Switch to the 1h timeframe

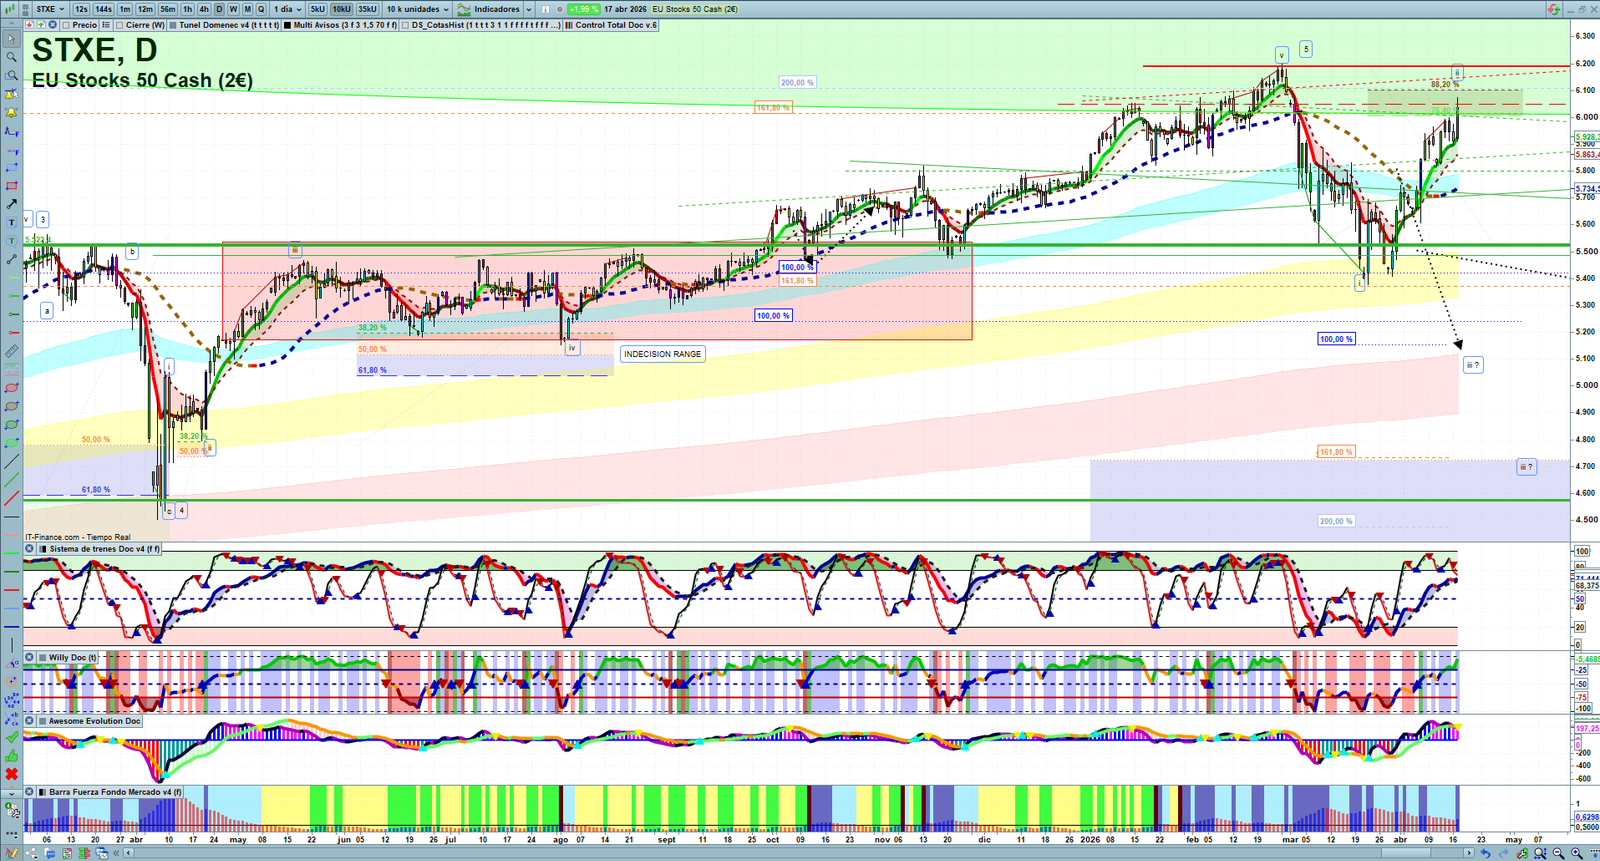coord(187,9)
